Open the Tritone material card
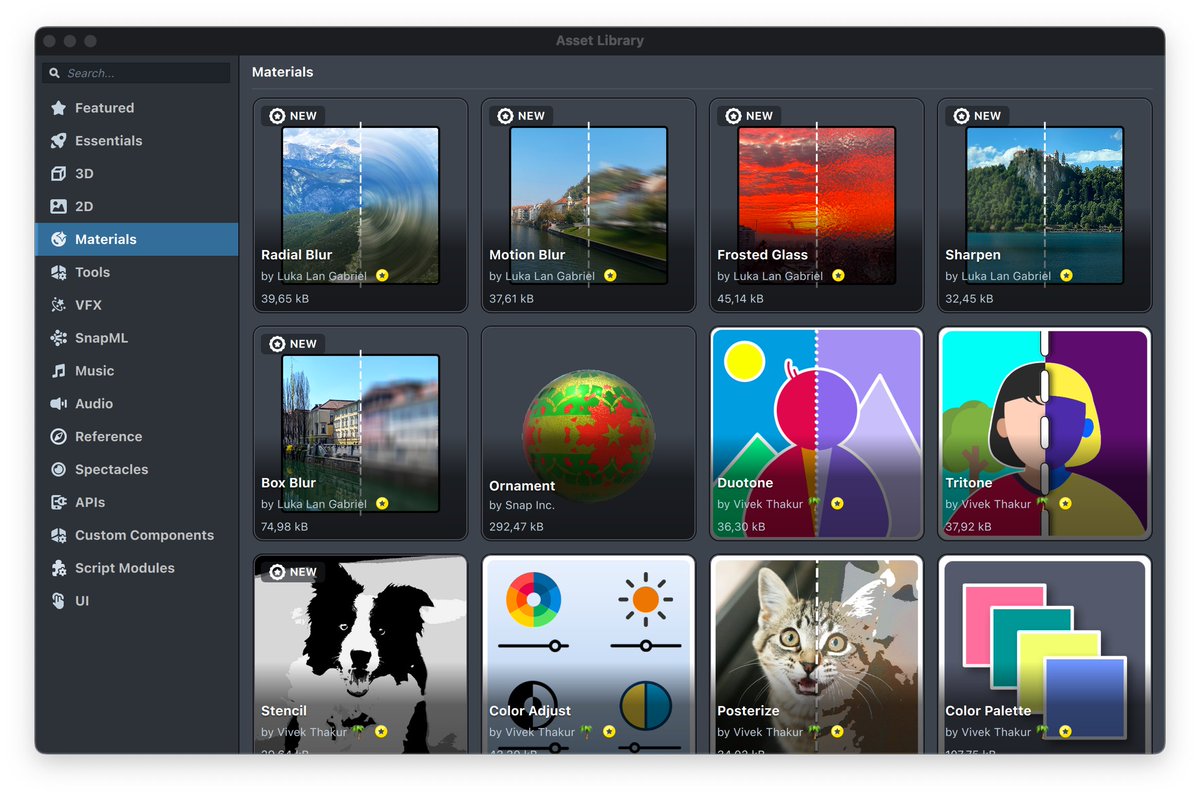This screenshot has width=1200, height=797. [x=1044, y=433]
